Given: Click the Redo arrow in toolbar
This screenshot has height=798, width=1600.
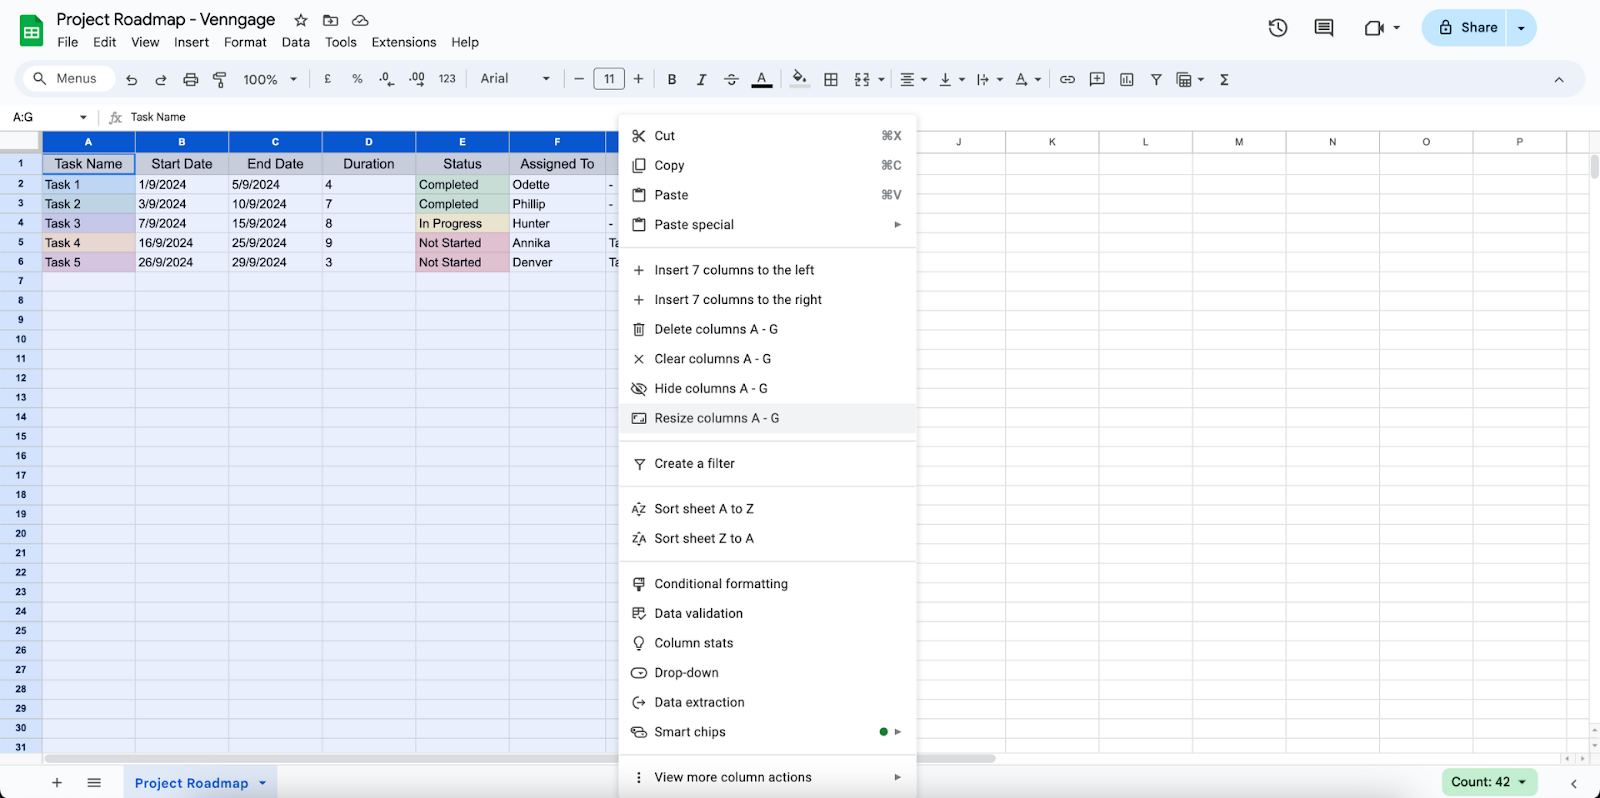Looking at the screenshot, I should 161,79.
